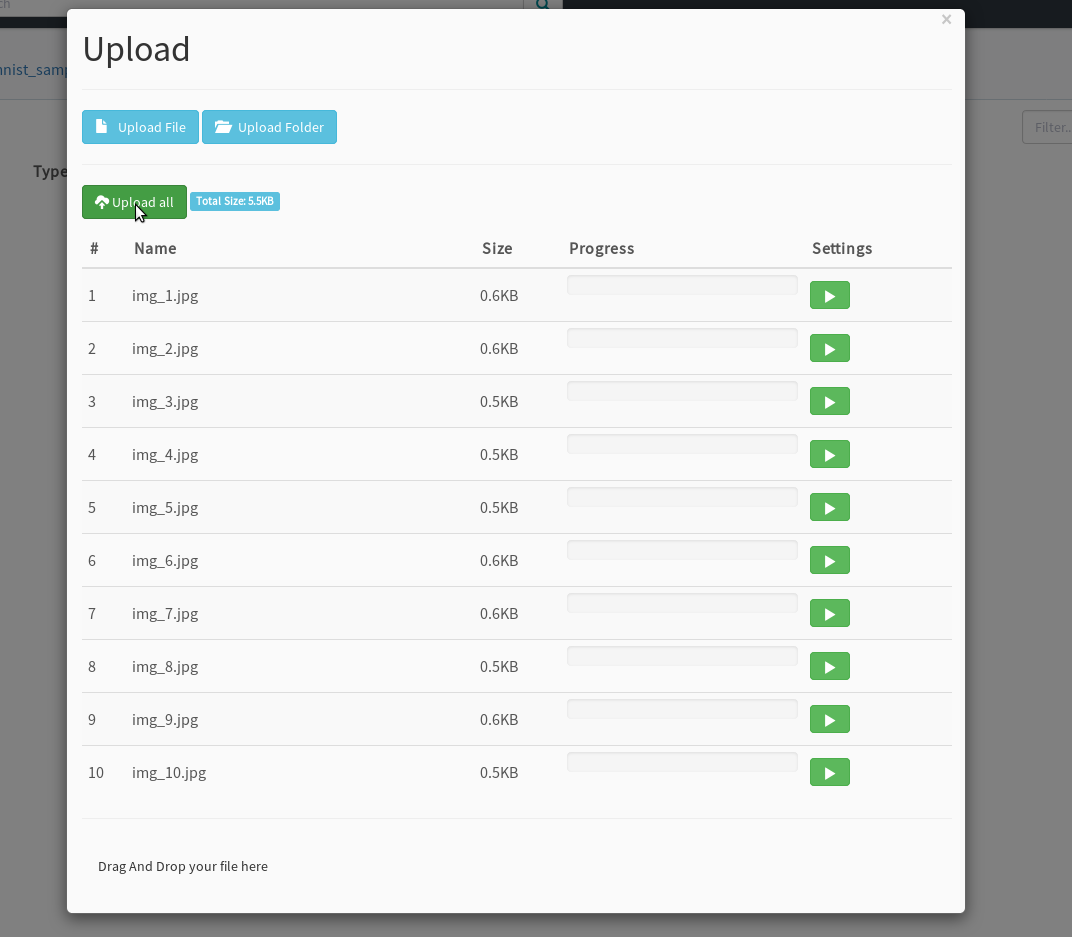1072x937 pixels.
Task: Start upload for img_4.jpg
Action: (x=829, y=455)
